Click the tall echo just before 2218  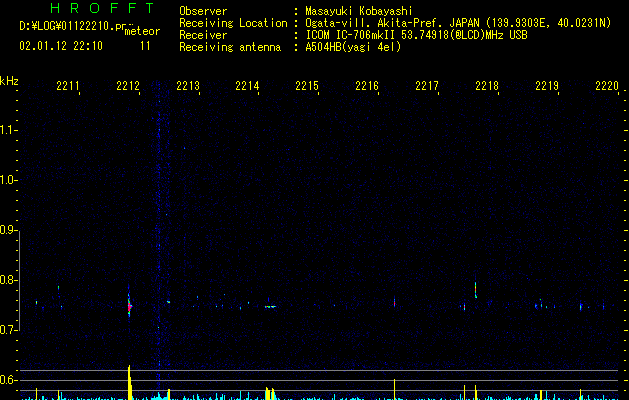coord(476,290)
